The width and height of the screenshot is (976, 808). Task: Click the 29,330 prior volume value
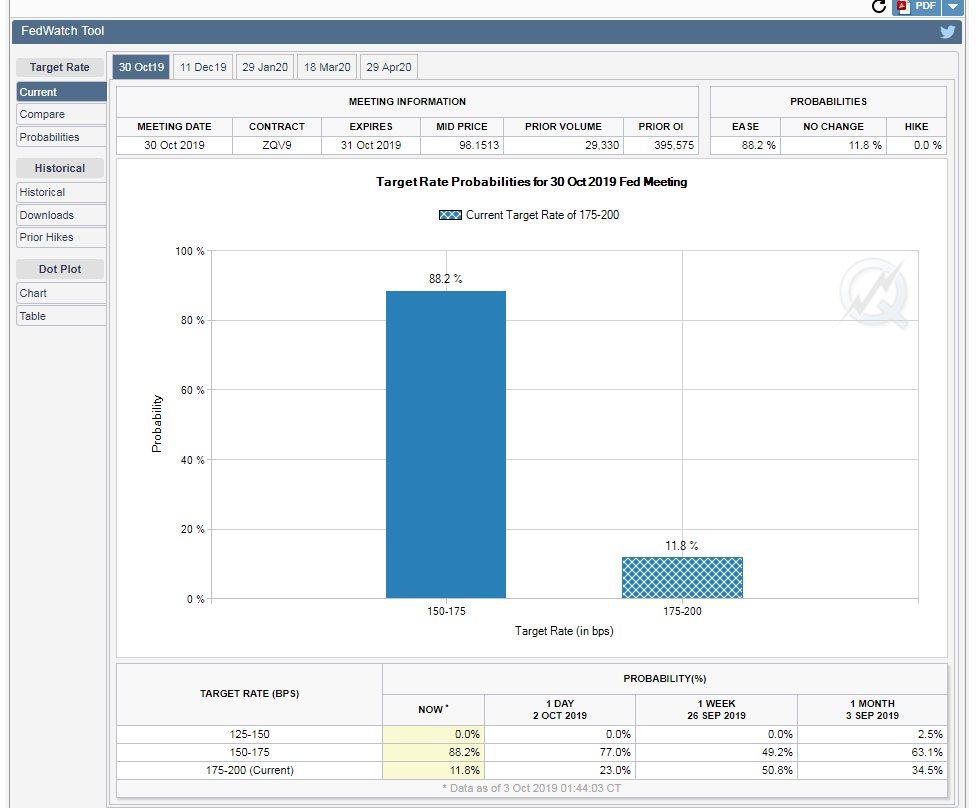563,145
